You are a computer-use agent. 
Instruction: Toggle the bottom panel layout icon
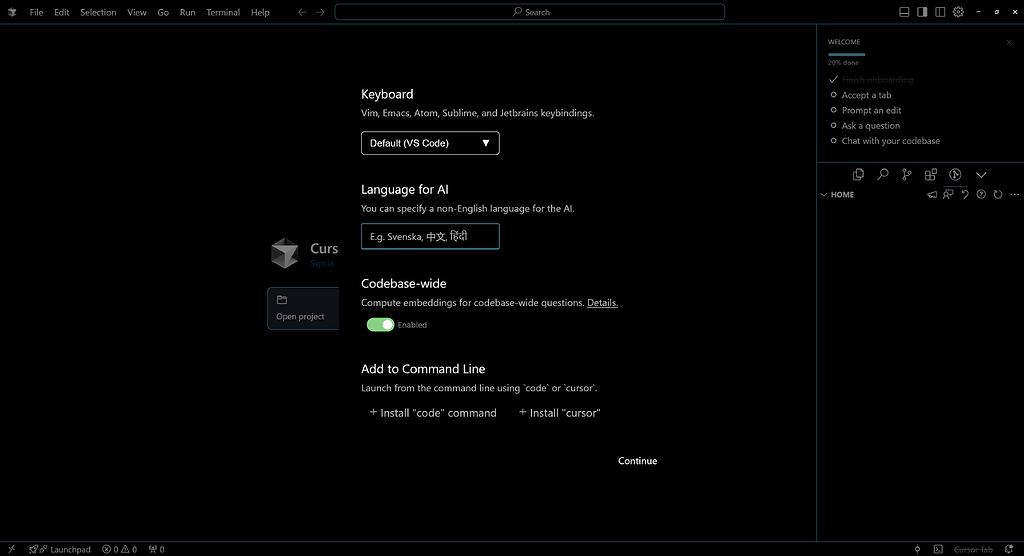click(x=904, y=12)
